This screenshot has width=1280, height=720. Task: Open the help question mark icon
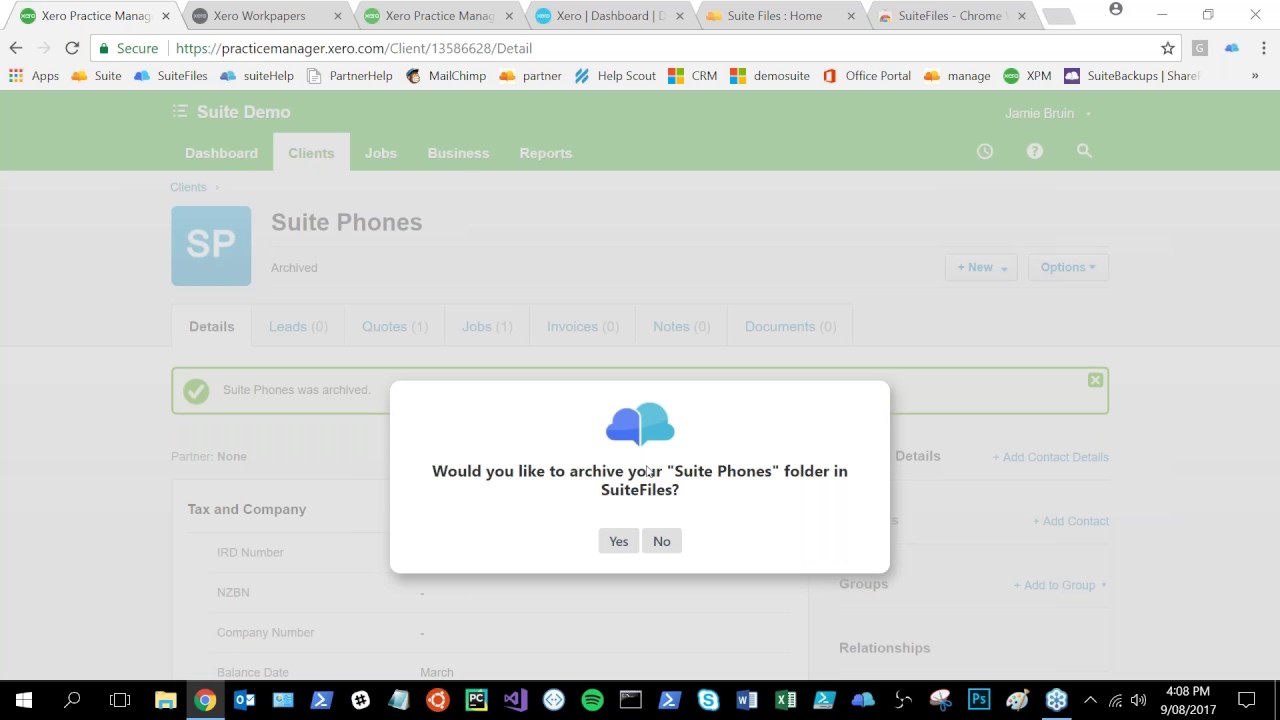pyautogui.click(x=1035, y=151)
